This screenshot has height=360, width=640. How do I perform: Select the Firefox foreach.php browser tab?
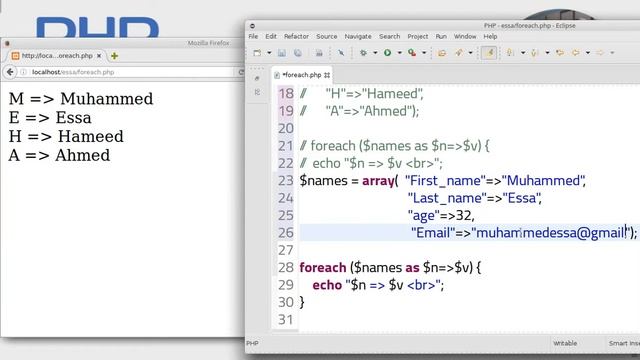[57, 56]
